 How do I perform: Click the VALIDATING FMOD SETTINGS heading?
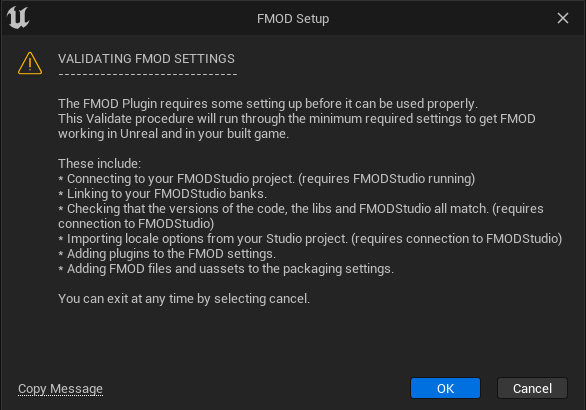click(x=146, y=59)
